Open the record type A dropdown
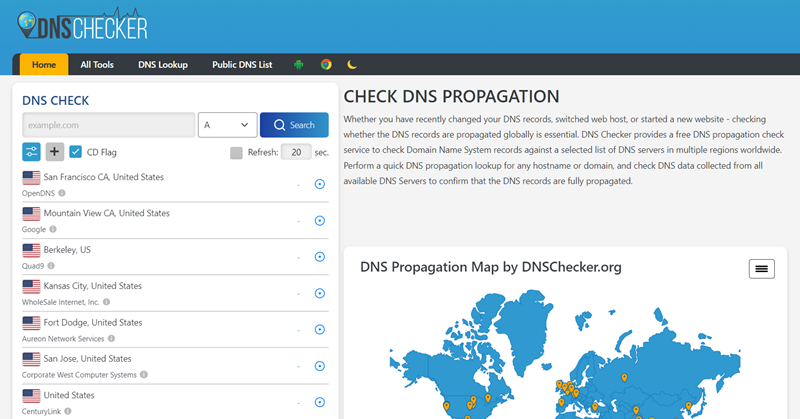The width and height of the screenshot is (800, 419). pyautogui.click(x=228, y=125)
